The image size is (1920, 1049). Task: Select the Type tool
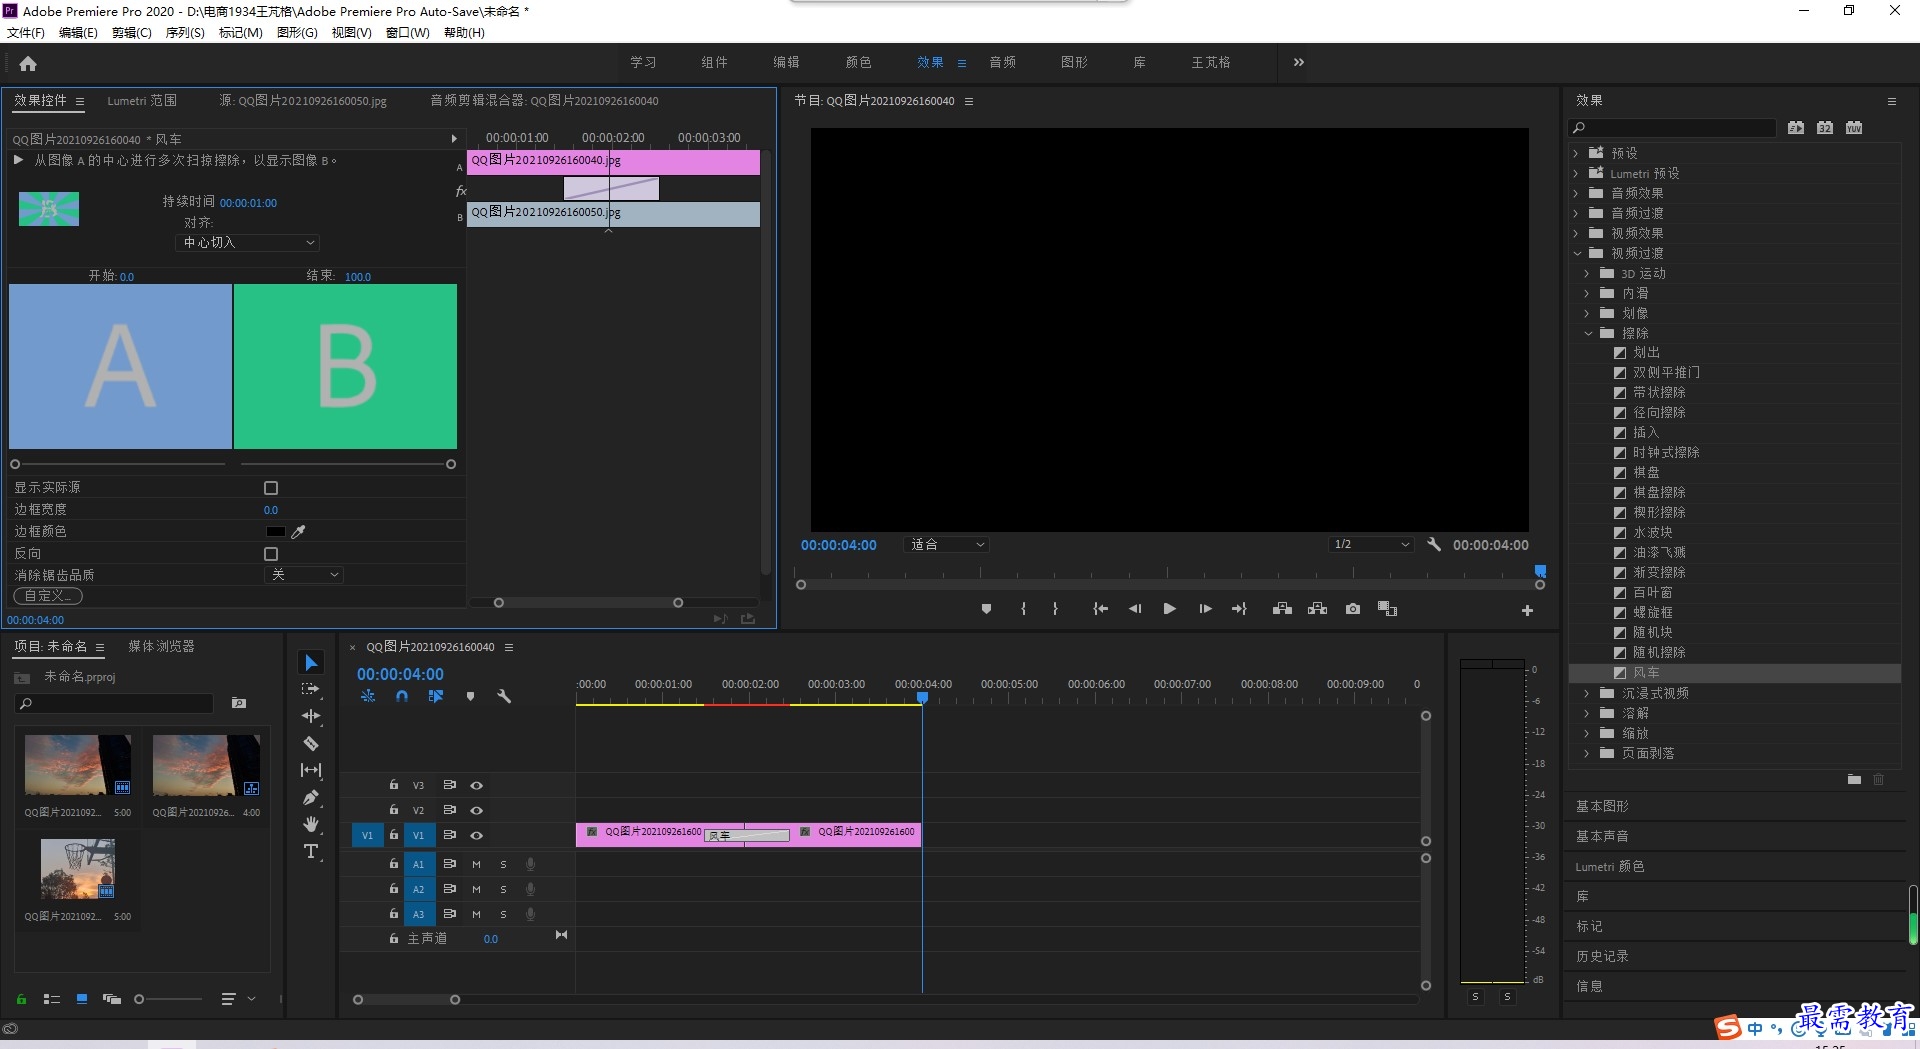pyautogui.click(x=311, y=851)
